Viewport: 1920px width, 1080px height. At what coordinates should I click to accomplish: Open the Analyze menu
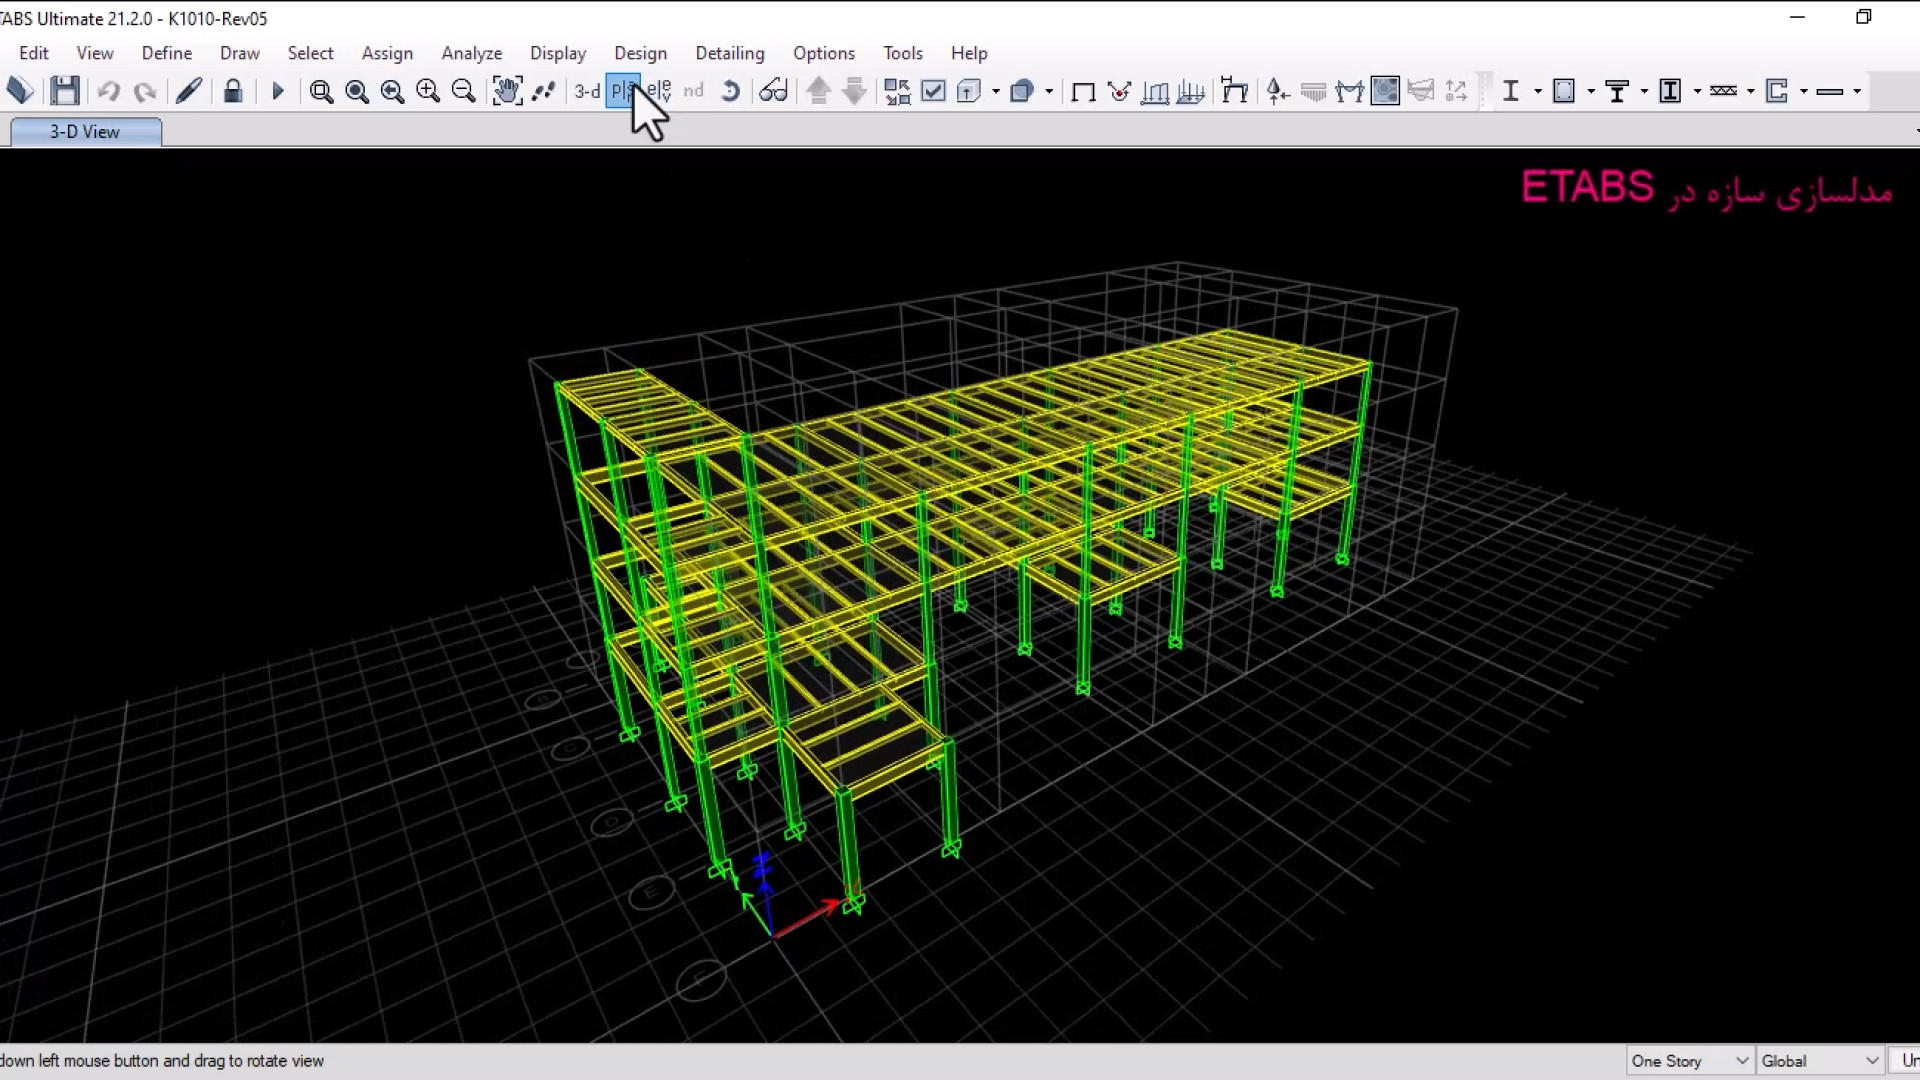472,53
